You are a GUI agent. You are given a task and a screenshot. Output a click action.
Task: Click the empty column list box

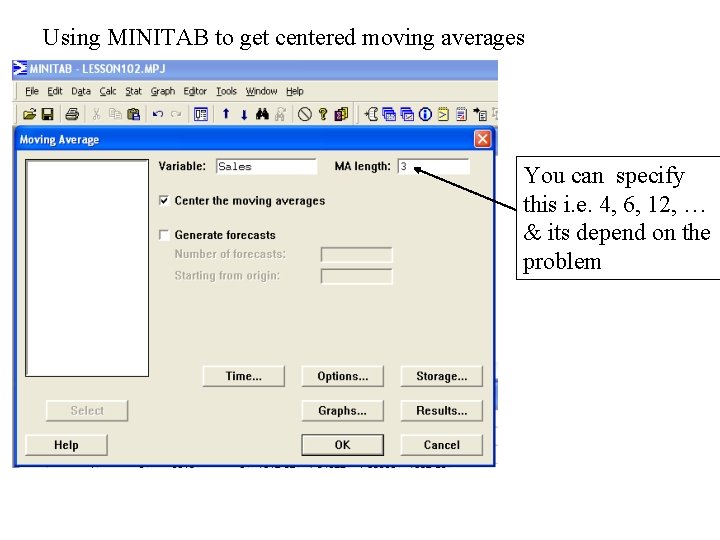tap(87, 268)
